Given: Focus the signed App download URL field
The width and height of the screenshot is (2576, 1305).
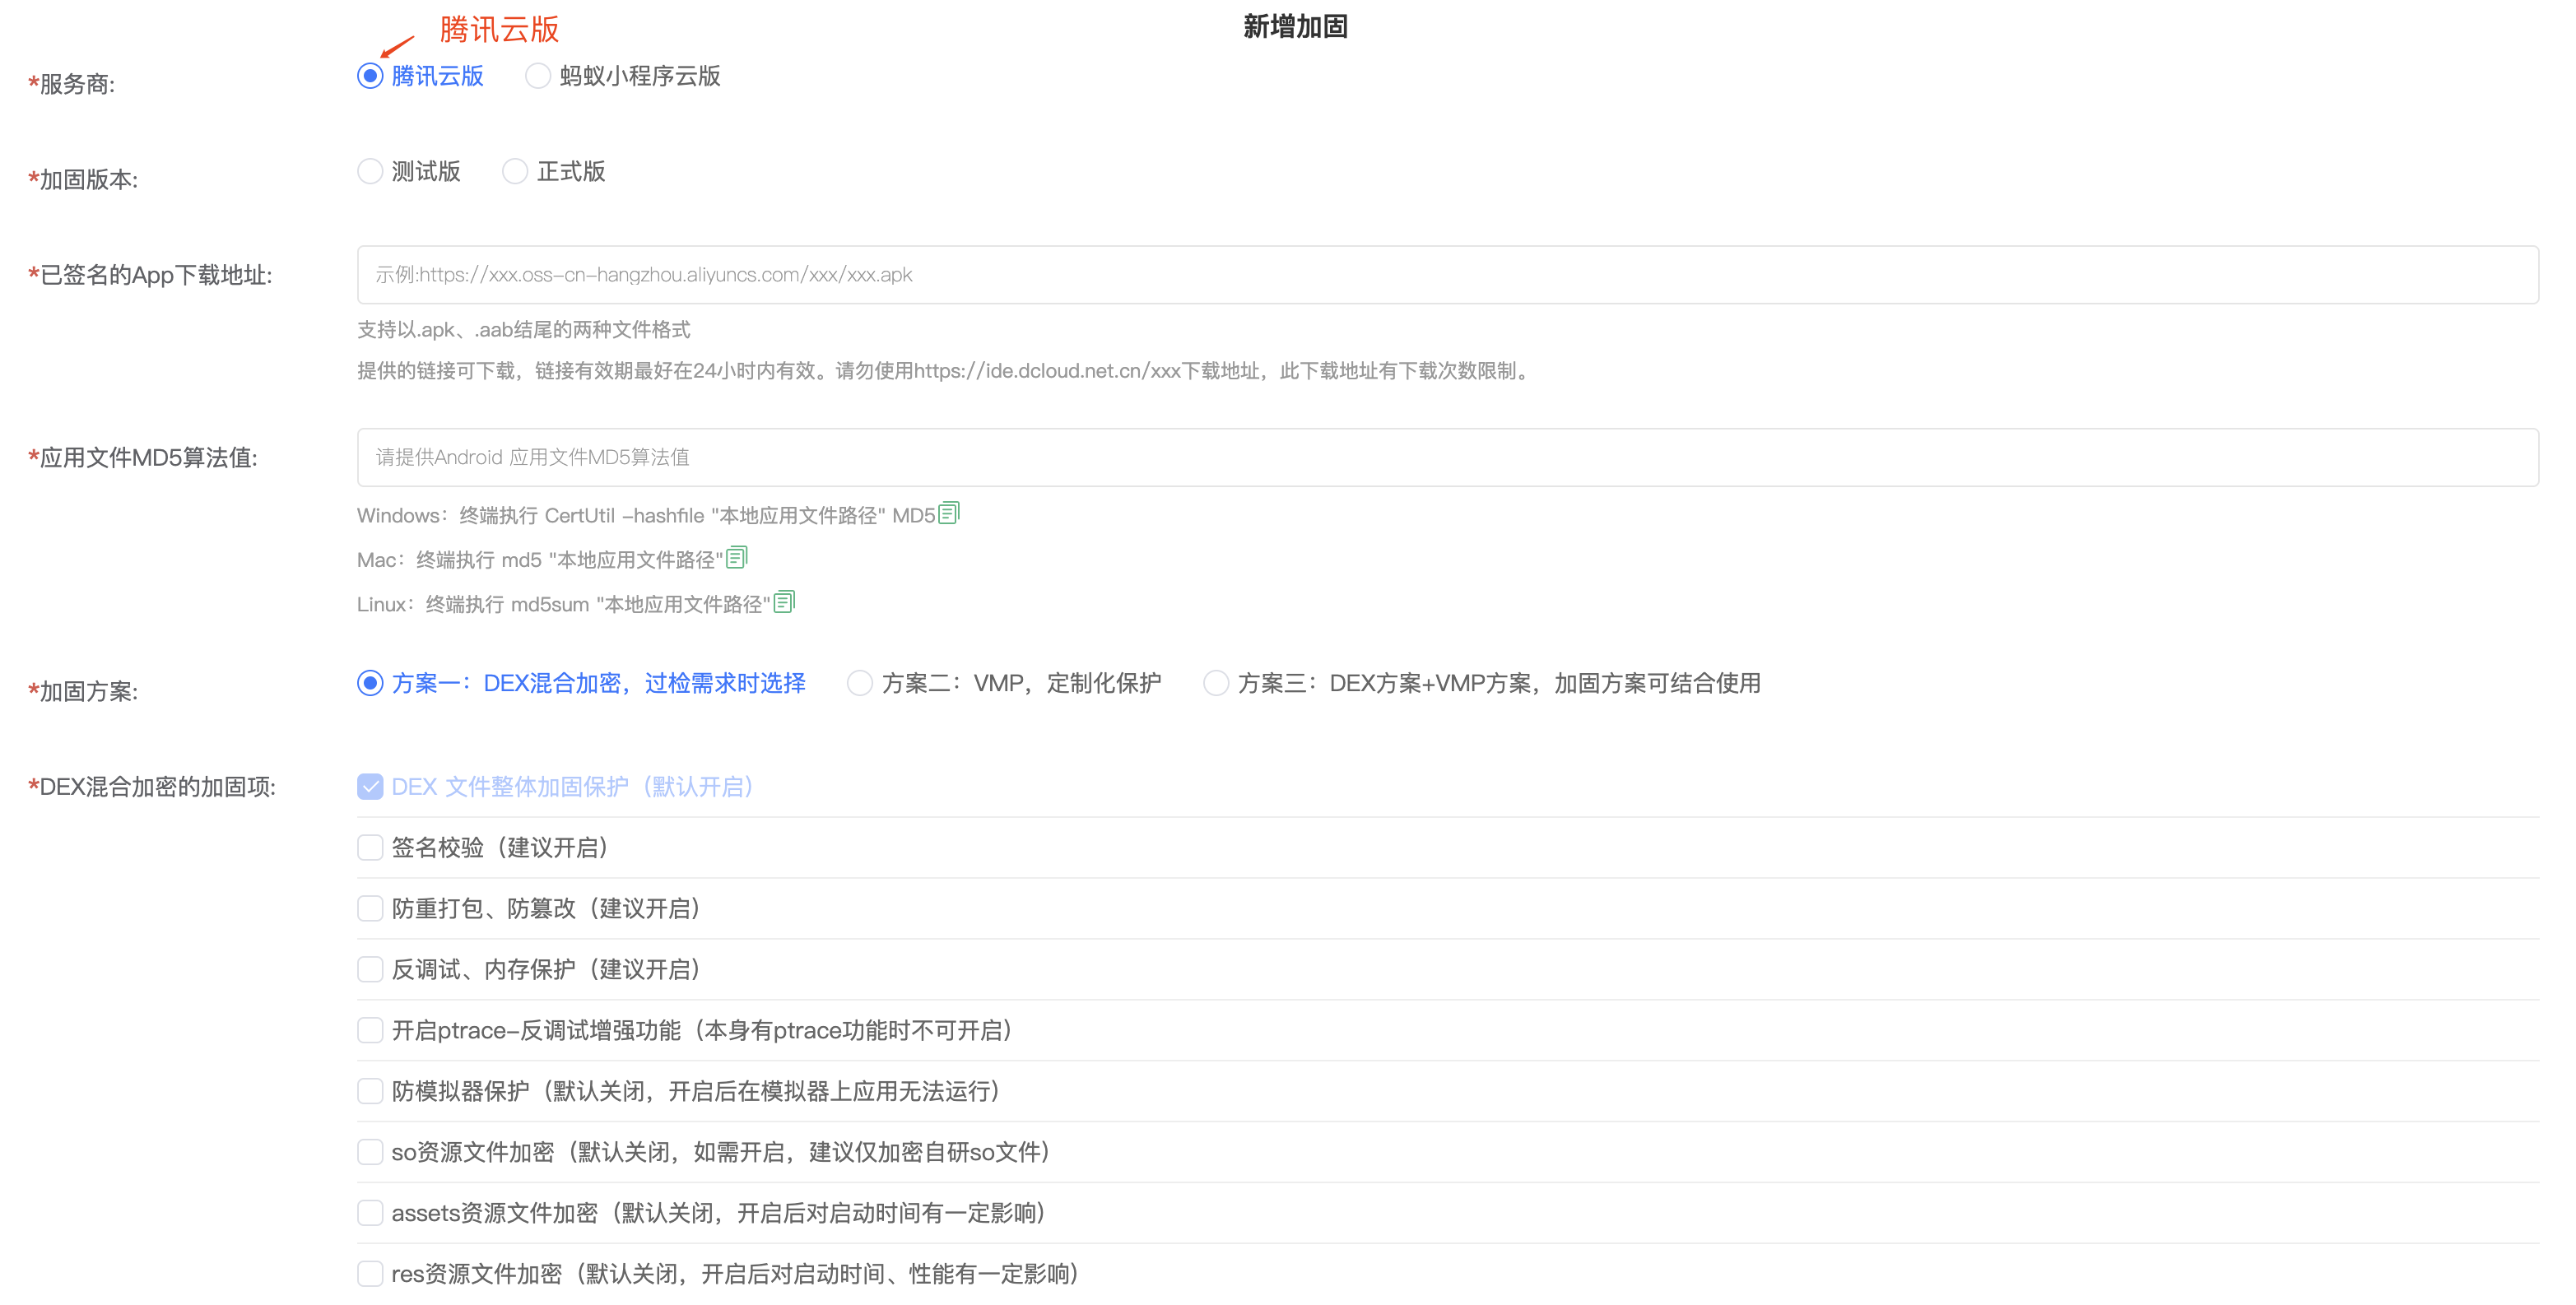Looking at the screenshot, I should coord(1447,275).
